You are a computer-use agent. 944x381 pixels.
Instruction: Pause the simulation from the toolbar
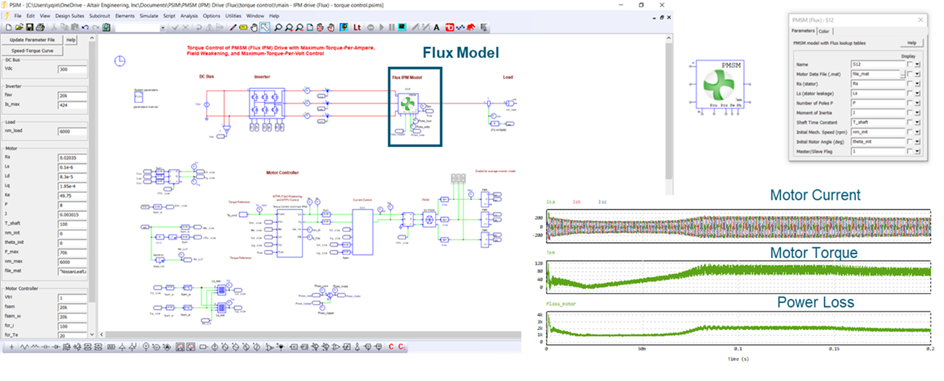391,27
